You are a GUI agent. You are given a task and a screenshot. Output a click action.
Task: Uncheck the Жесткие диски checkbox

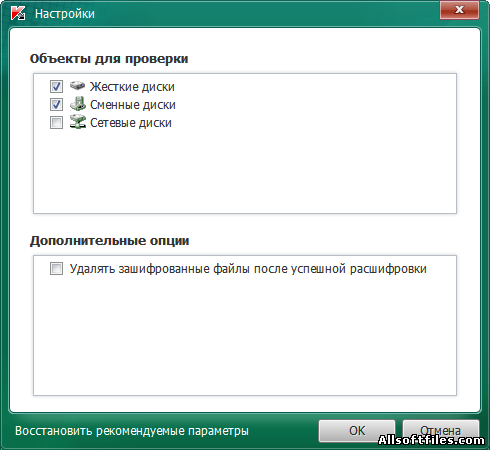tap(56, 87)
